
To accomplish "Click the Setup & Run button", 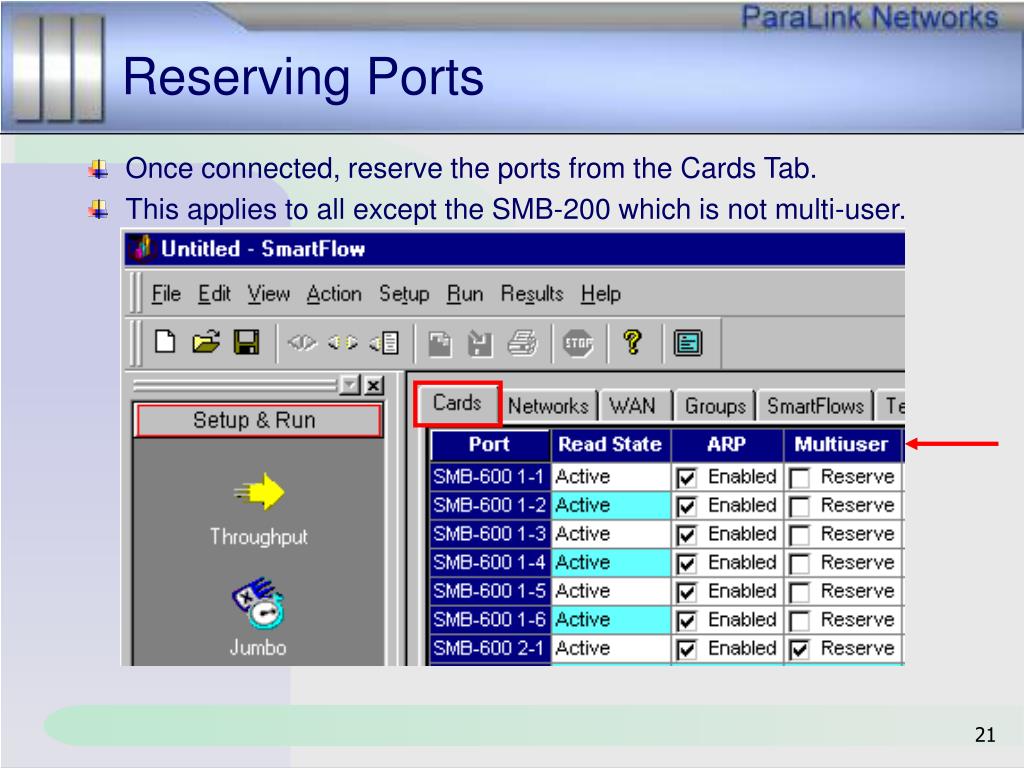I will [x=257, y=420].
